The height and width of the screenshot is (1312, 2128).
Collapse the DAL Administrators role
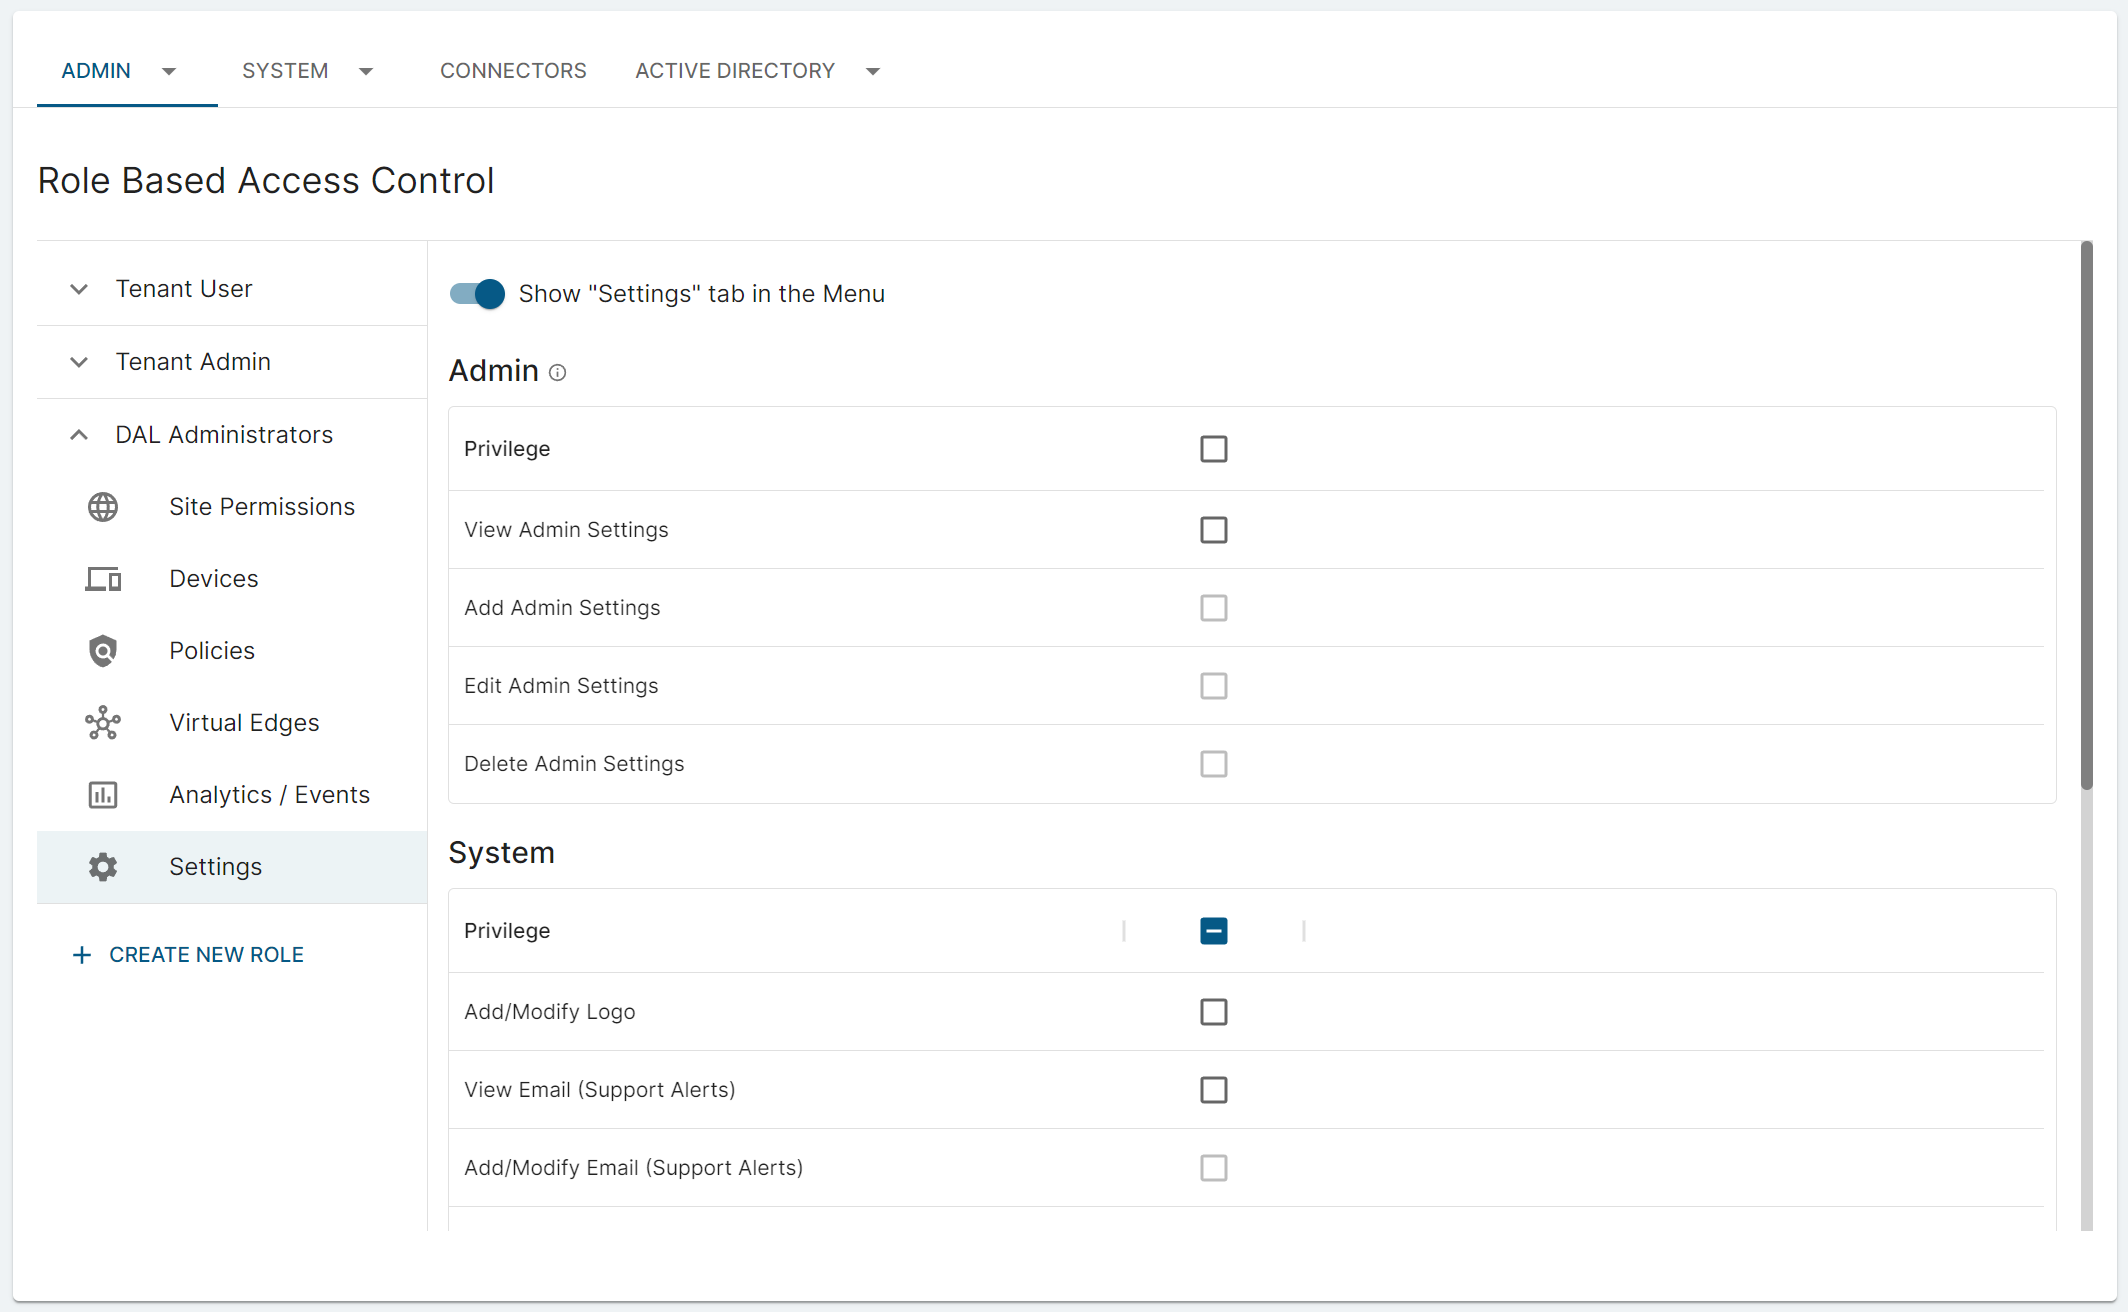79,435
